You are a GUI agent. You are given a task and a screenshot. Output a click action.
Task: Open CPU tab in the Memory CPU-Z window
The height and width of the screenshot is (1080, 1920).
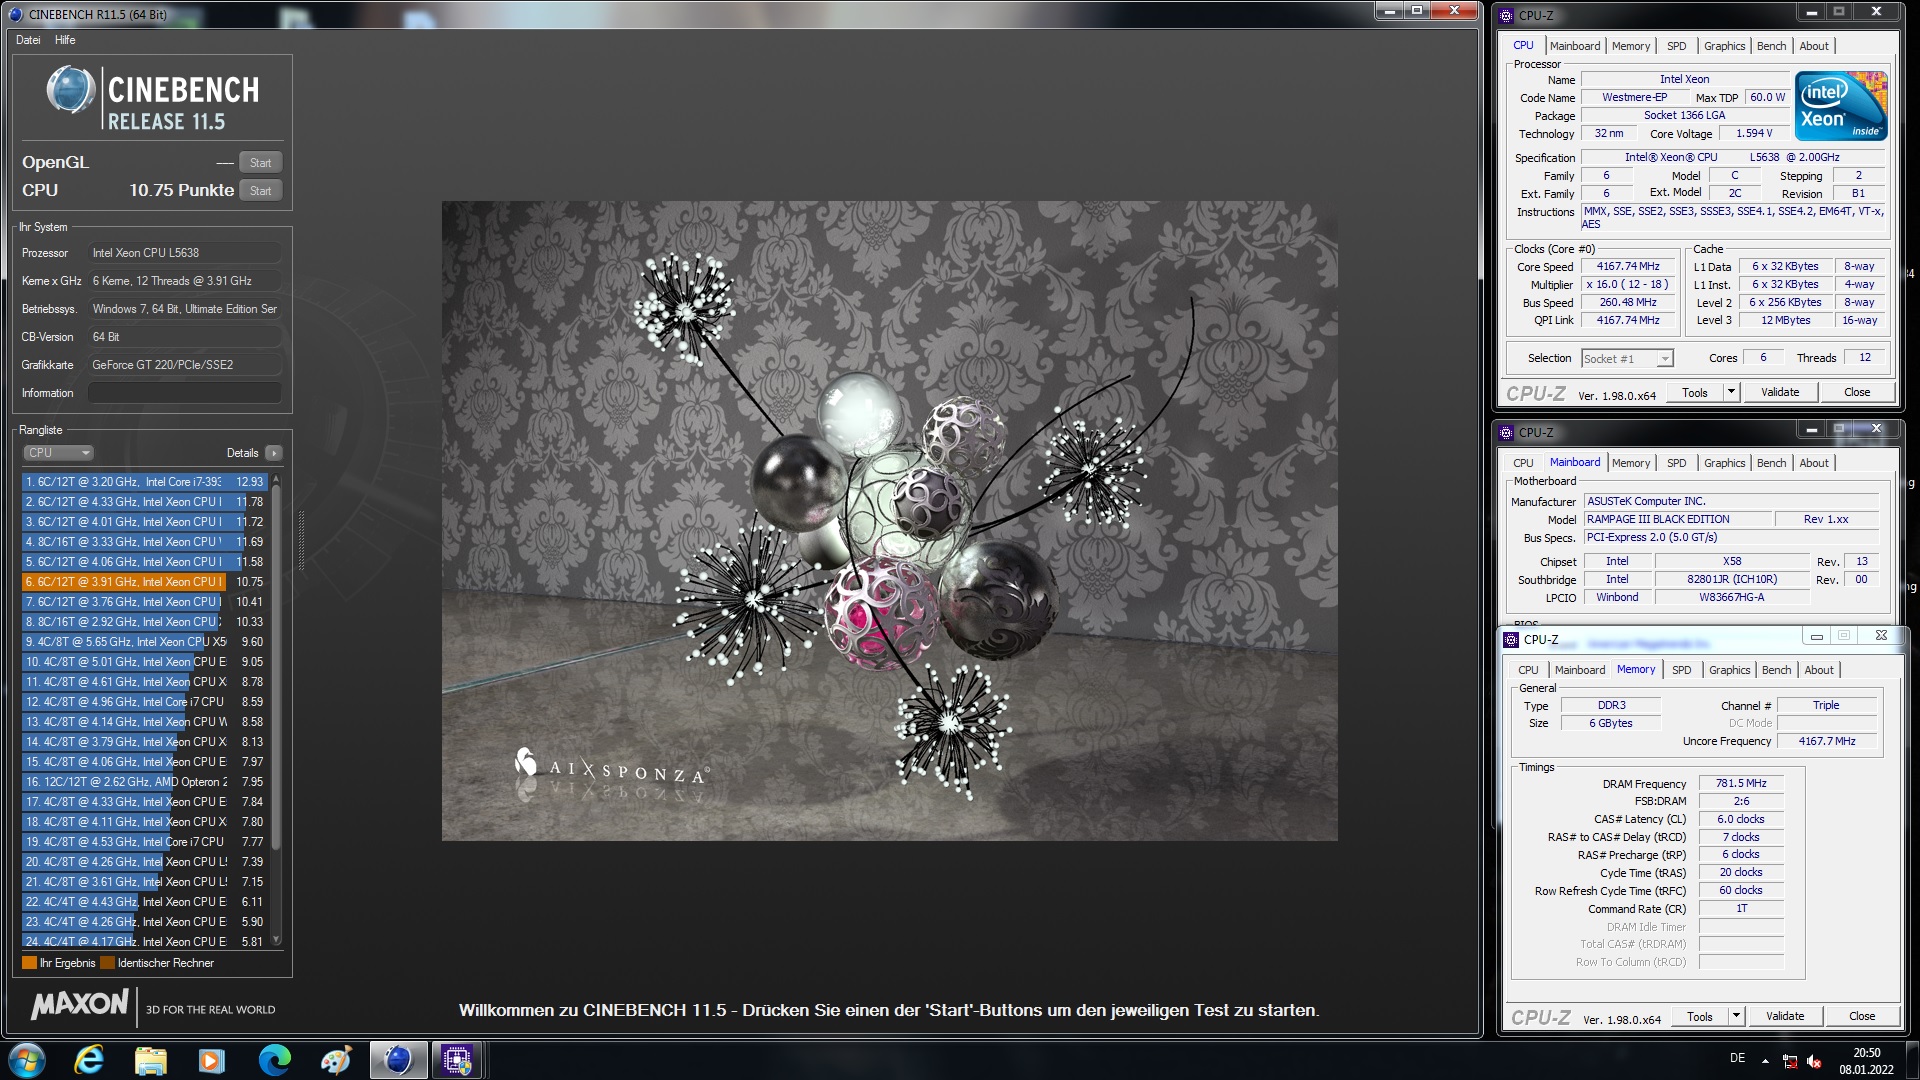pos(1528,670)
